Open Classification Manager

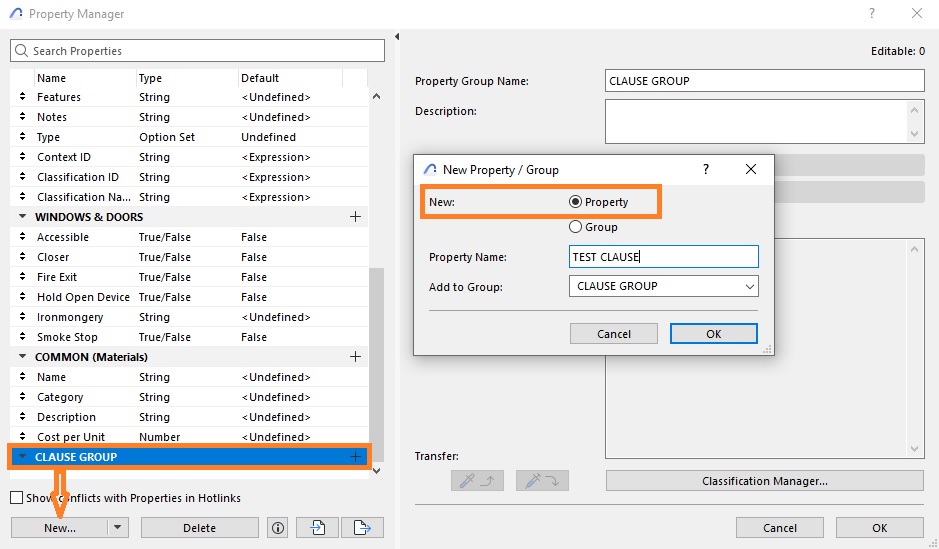coord(765,481)
